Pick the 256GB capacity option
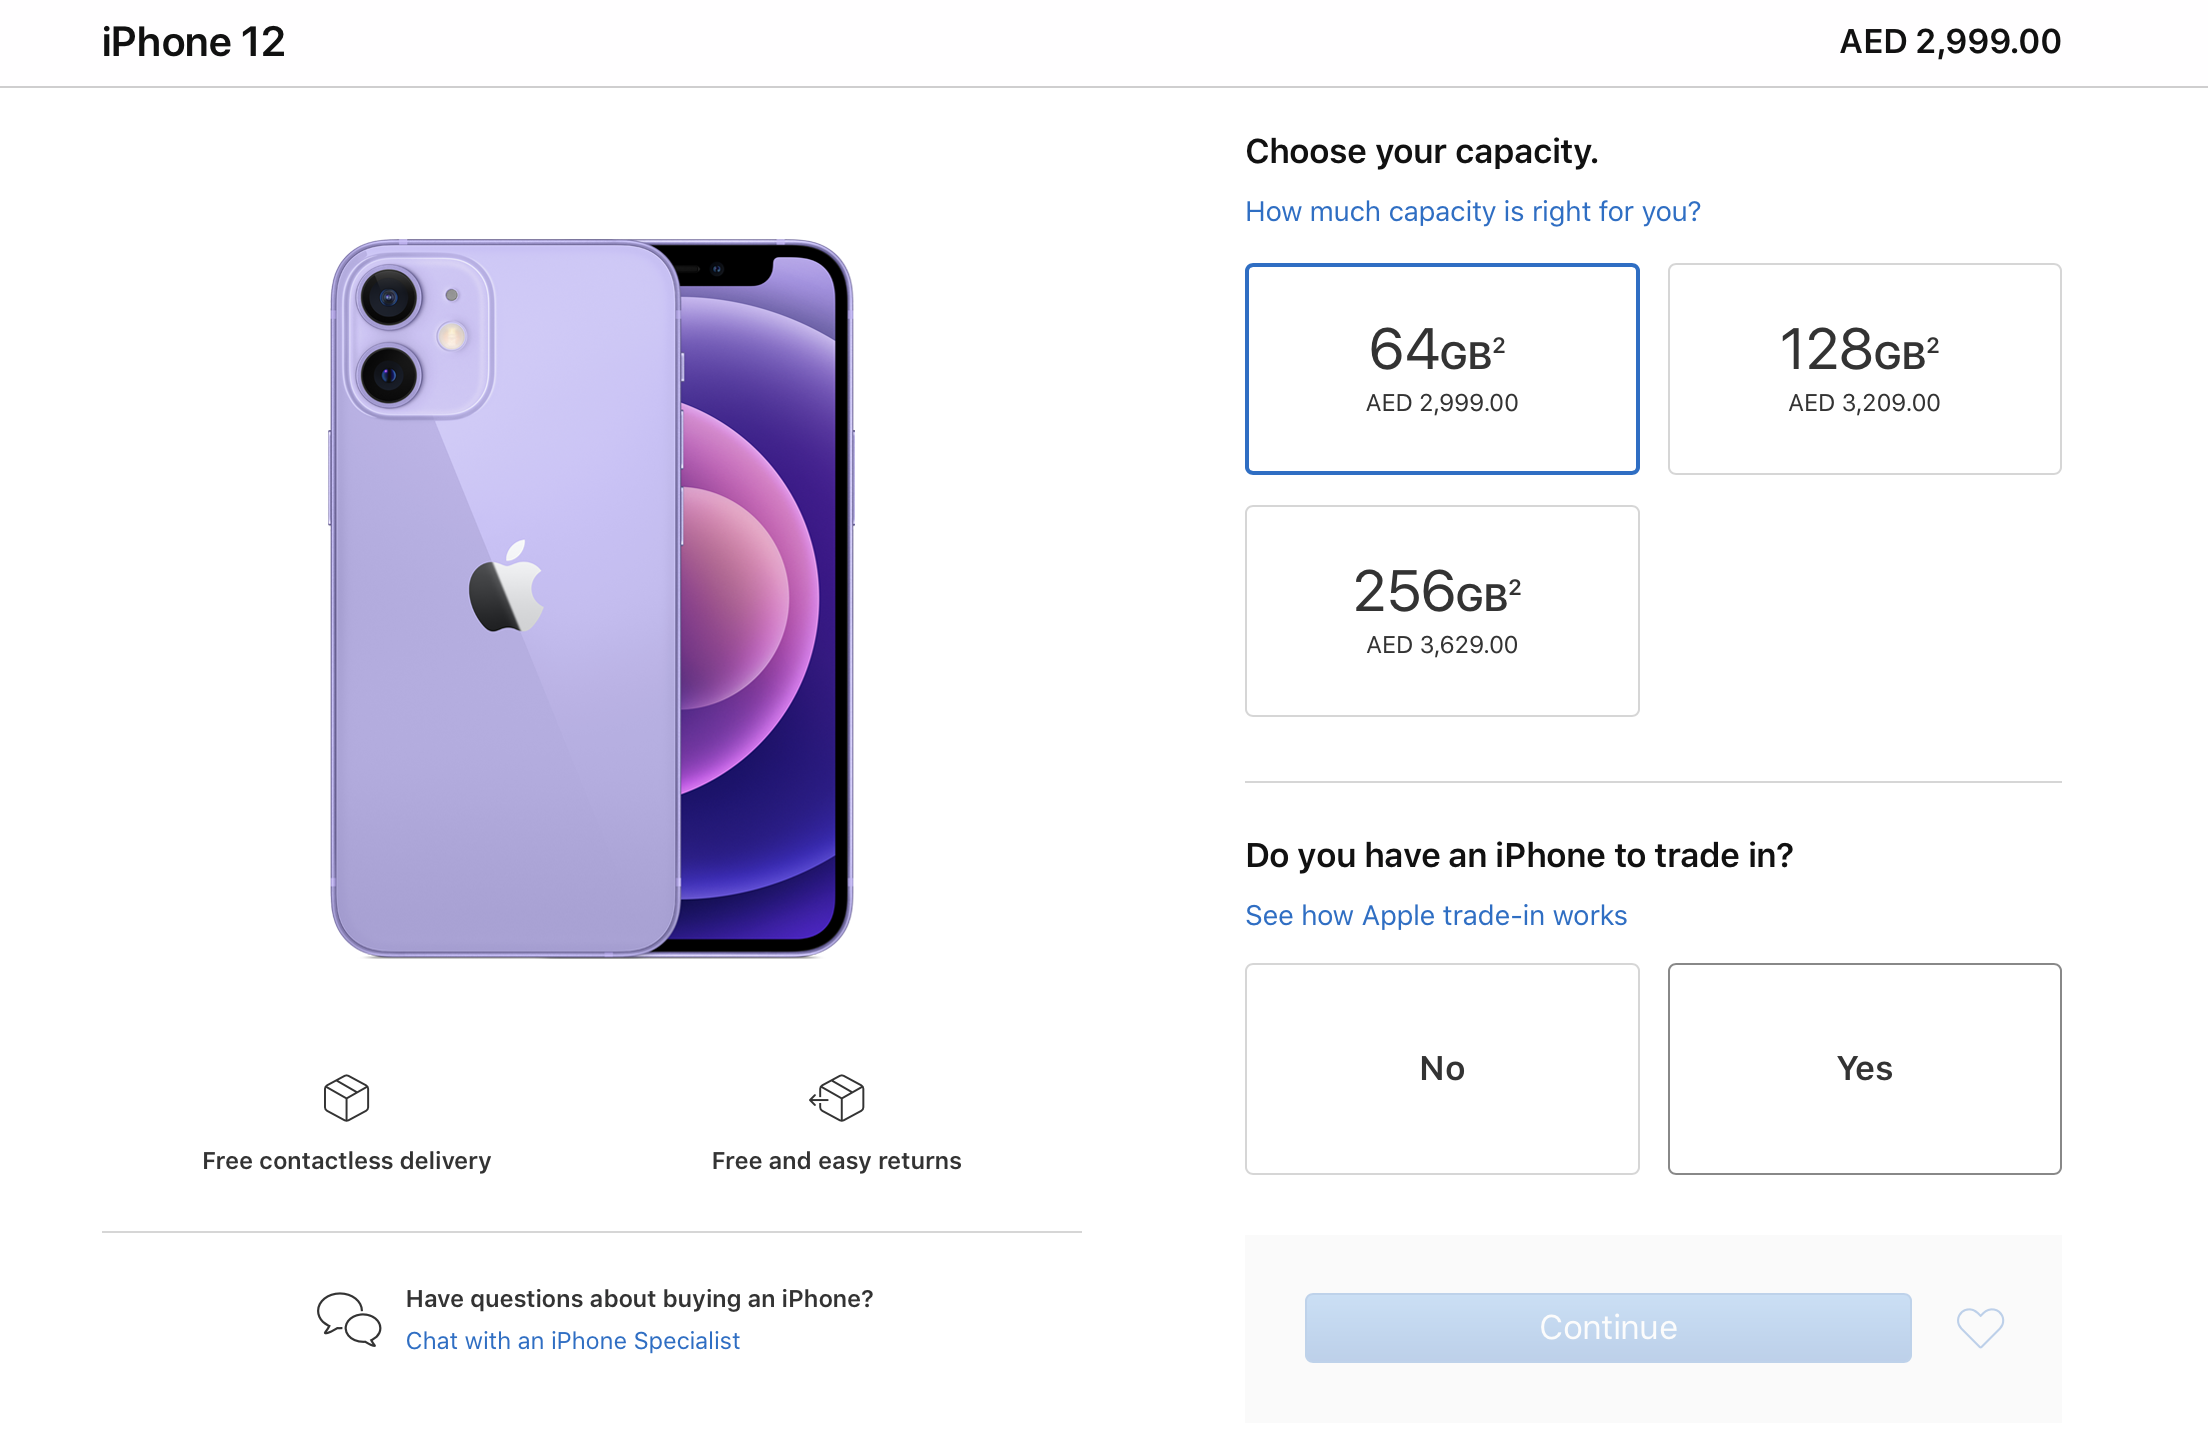This screenshot has width=2208, height=1444. [1442, 611]
